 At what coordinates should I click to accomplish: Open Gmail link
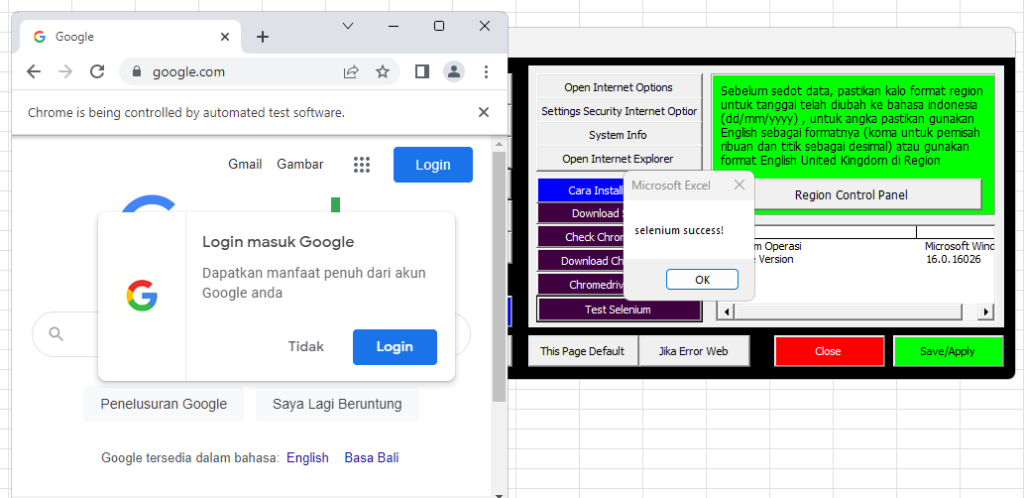tap(245, 164)
